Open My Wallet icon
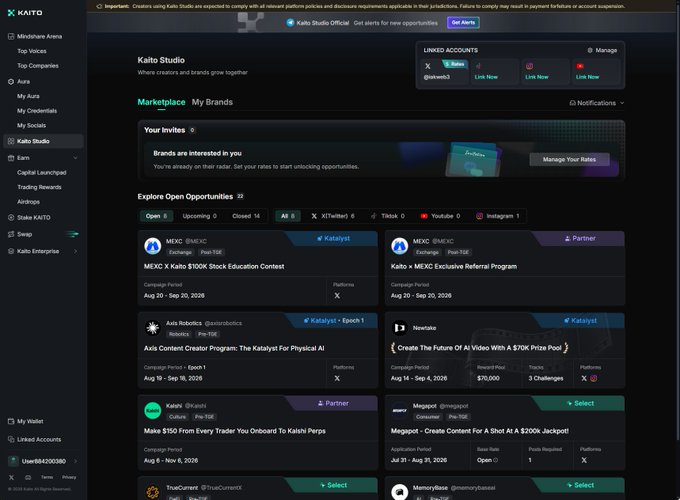Image resolution: width=680 pixels, height=500 pixels. pyautogui.click(x=11, y=421)
